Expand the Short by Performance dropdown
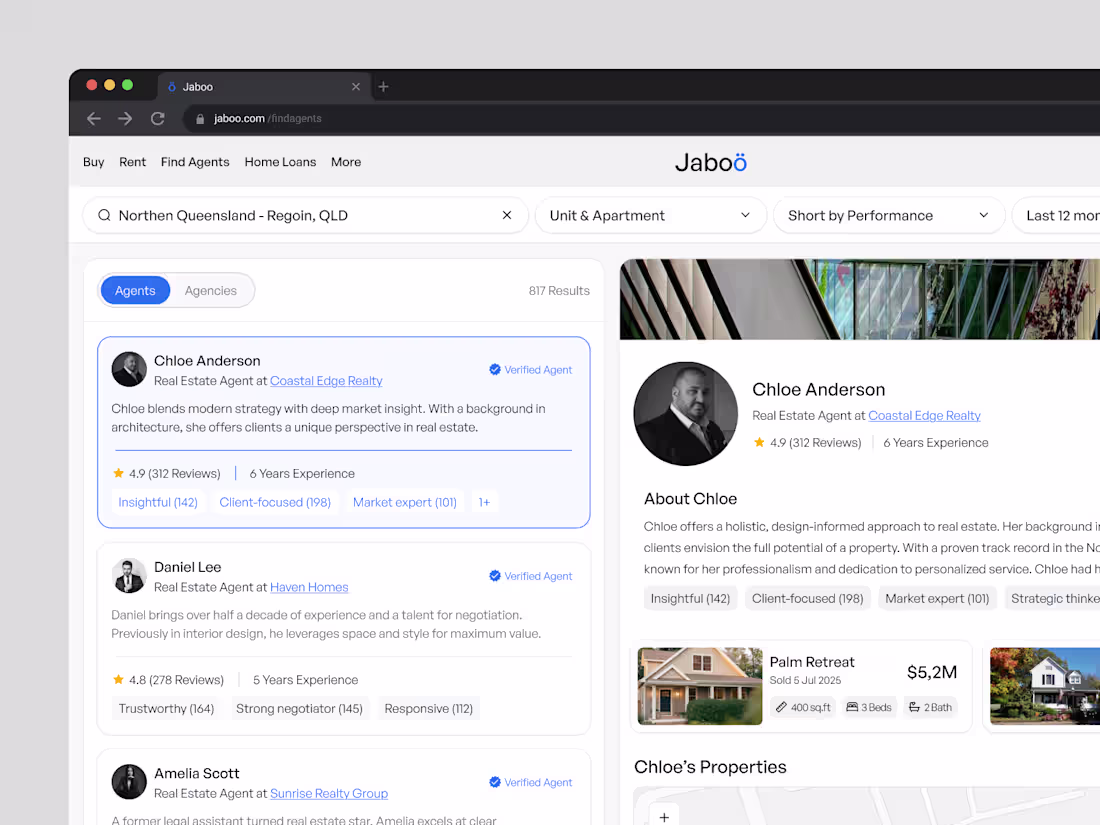Viewport: 1100px width, 825px height. pos(888,215)
